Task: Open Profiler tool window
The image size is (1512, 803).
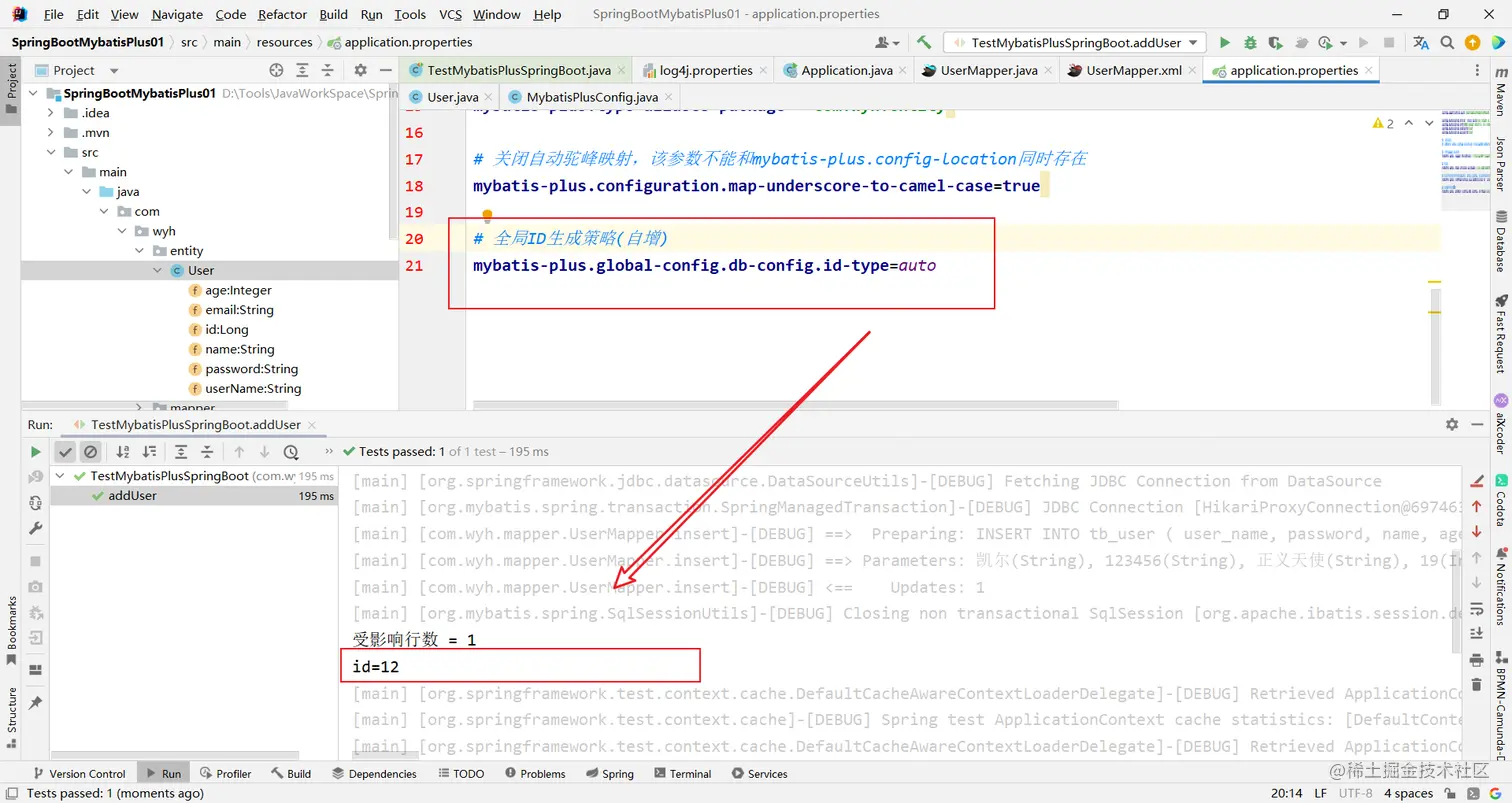Action: [x=226, y=773]
